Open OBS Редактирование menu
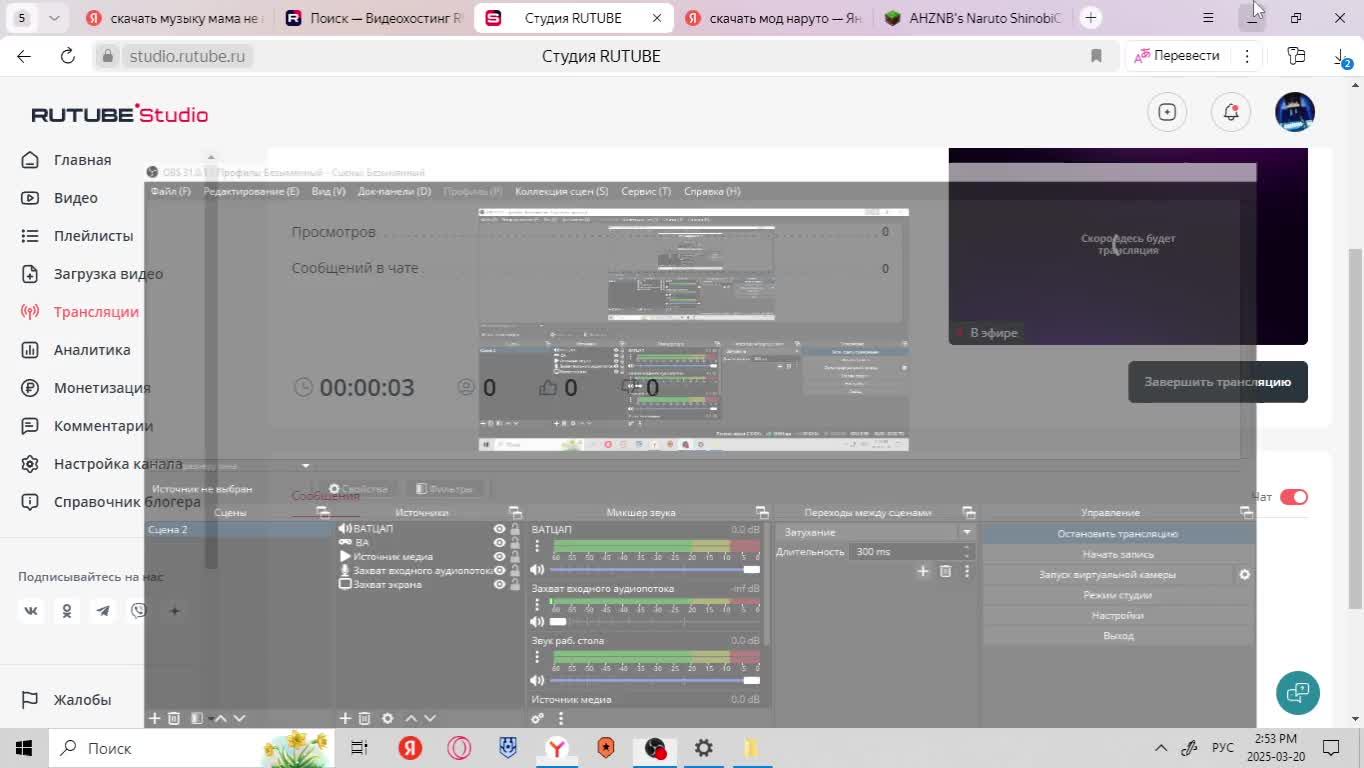Screen dimensions: 1364x768 coord(251,191)
